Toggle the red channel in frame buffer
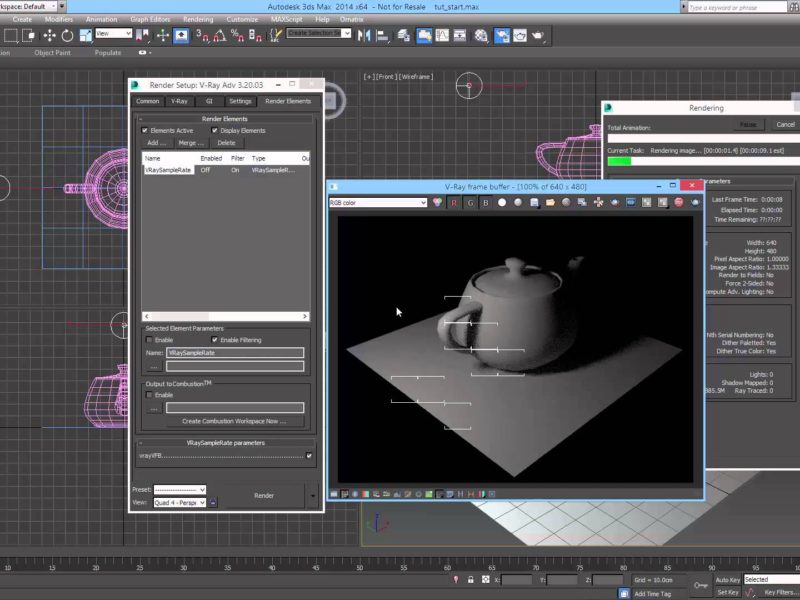800x600 pixels. point(453,203)
